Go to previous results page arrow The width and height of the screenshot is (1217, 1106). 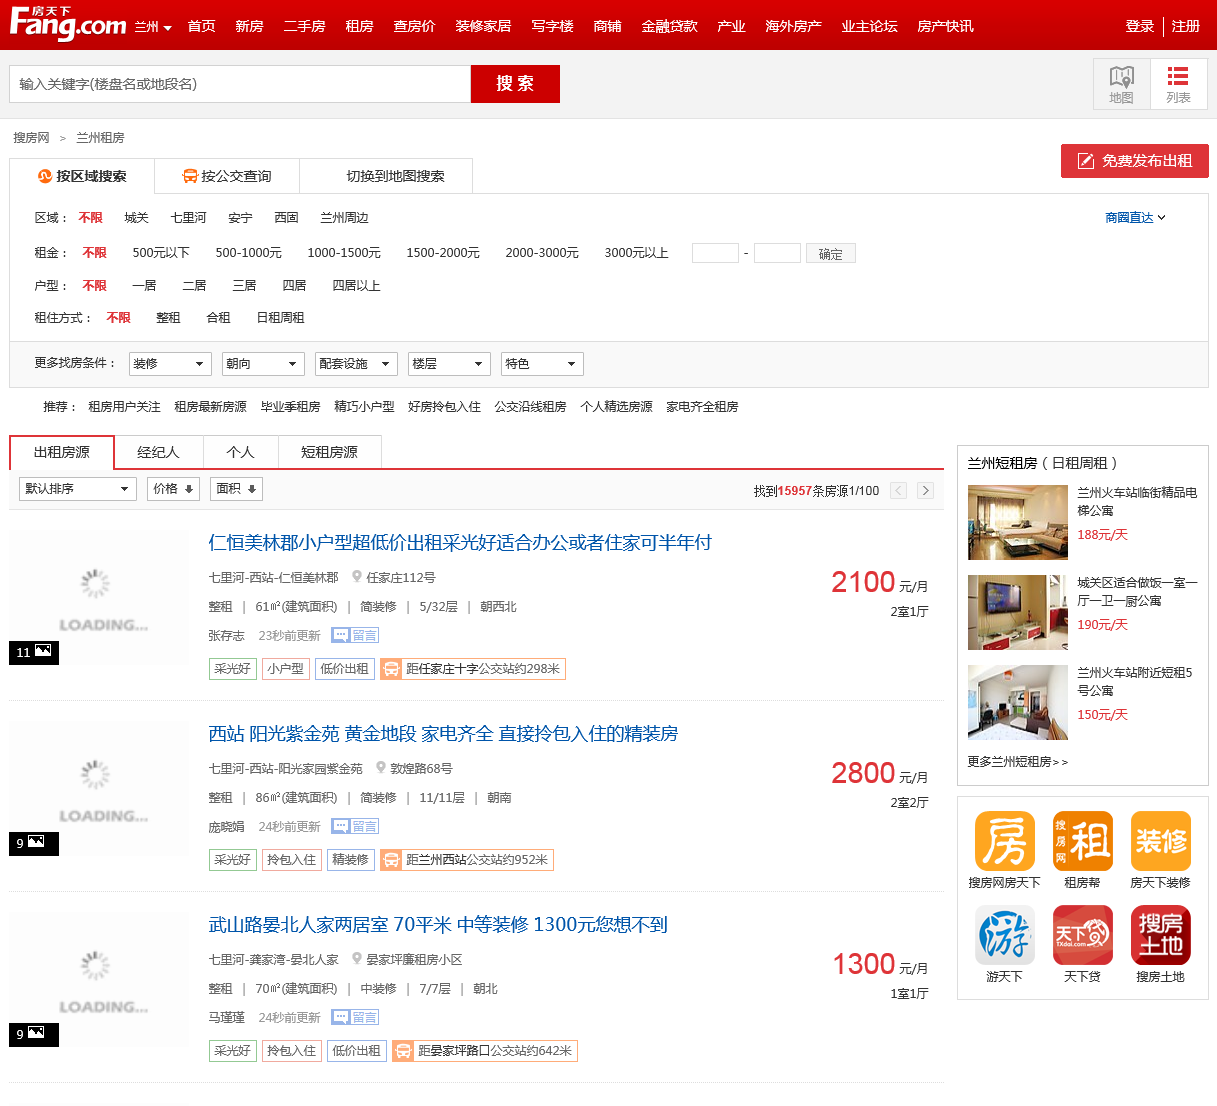tap(898, 490)
